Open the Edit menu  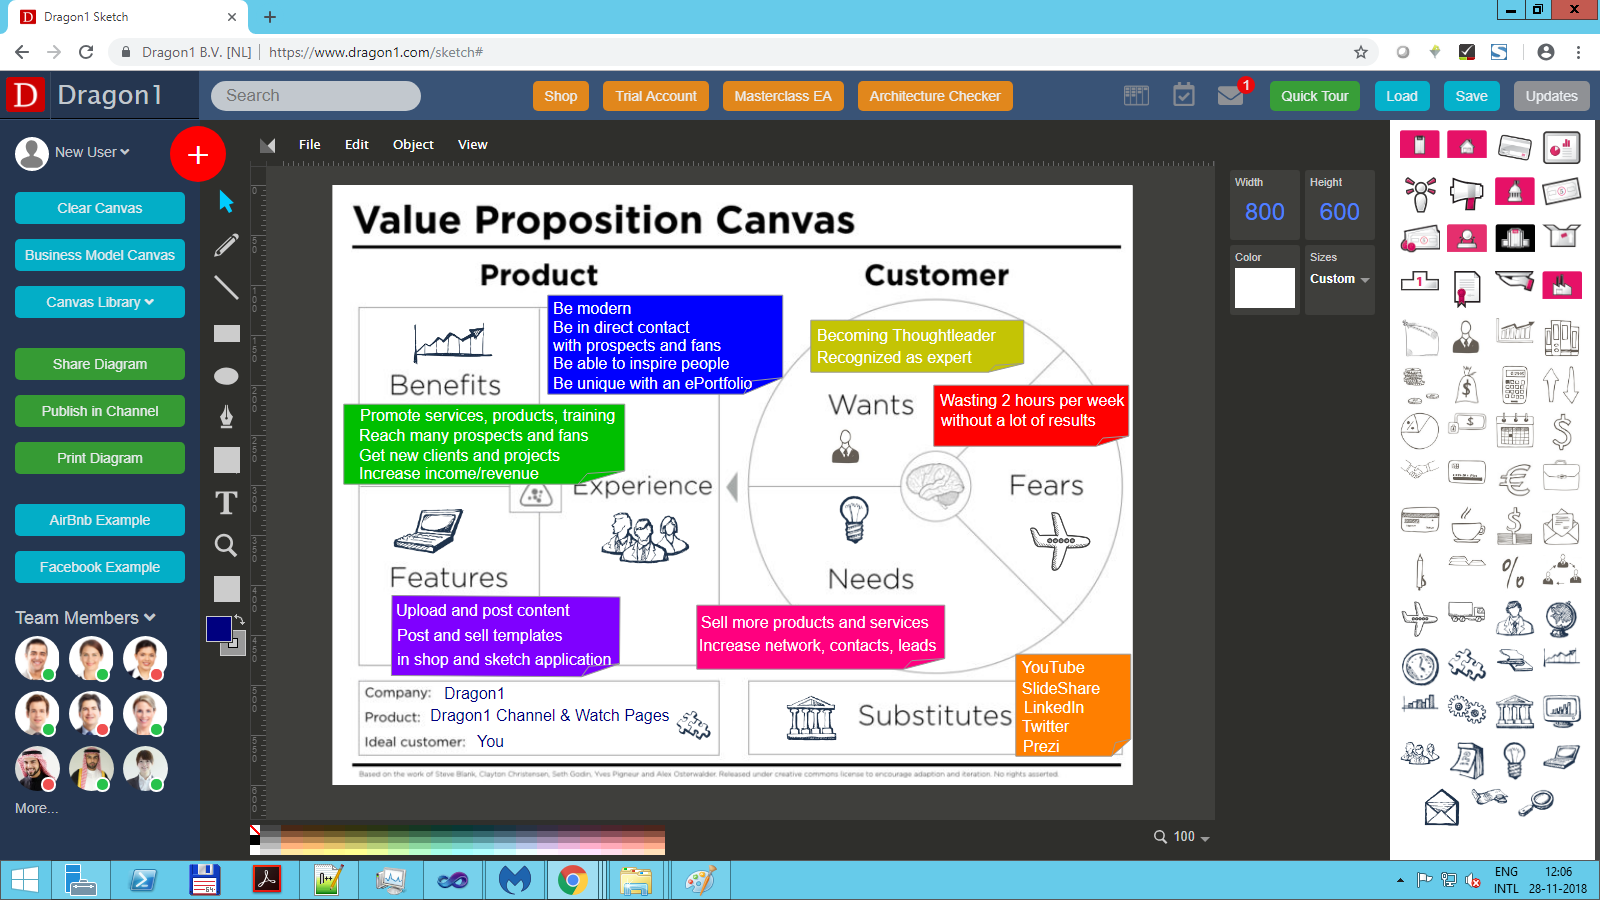(357, 144)
